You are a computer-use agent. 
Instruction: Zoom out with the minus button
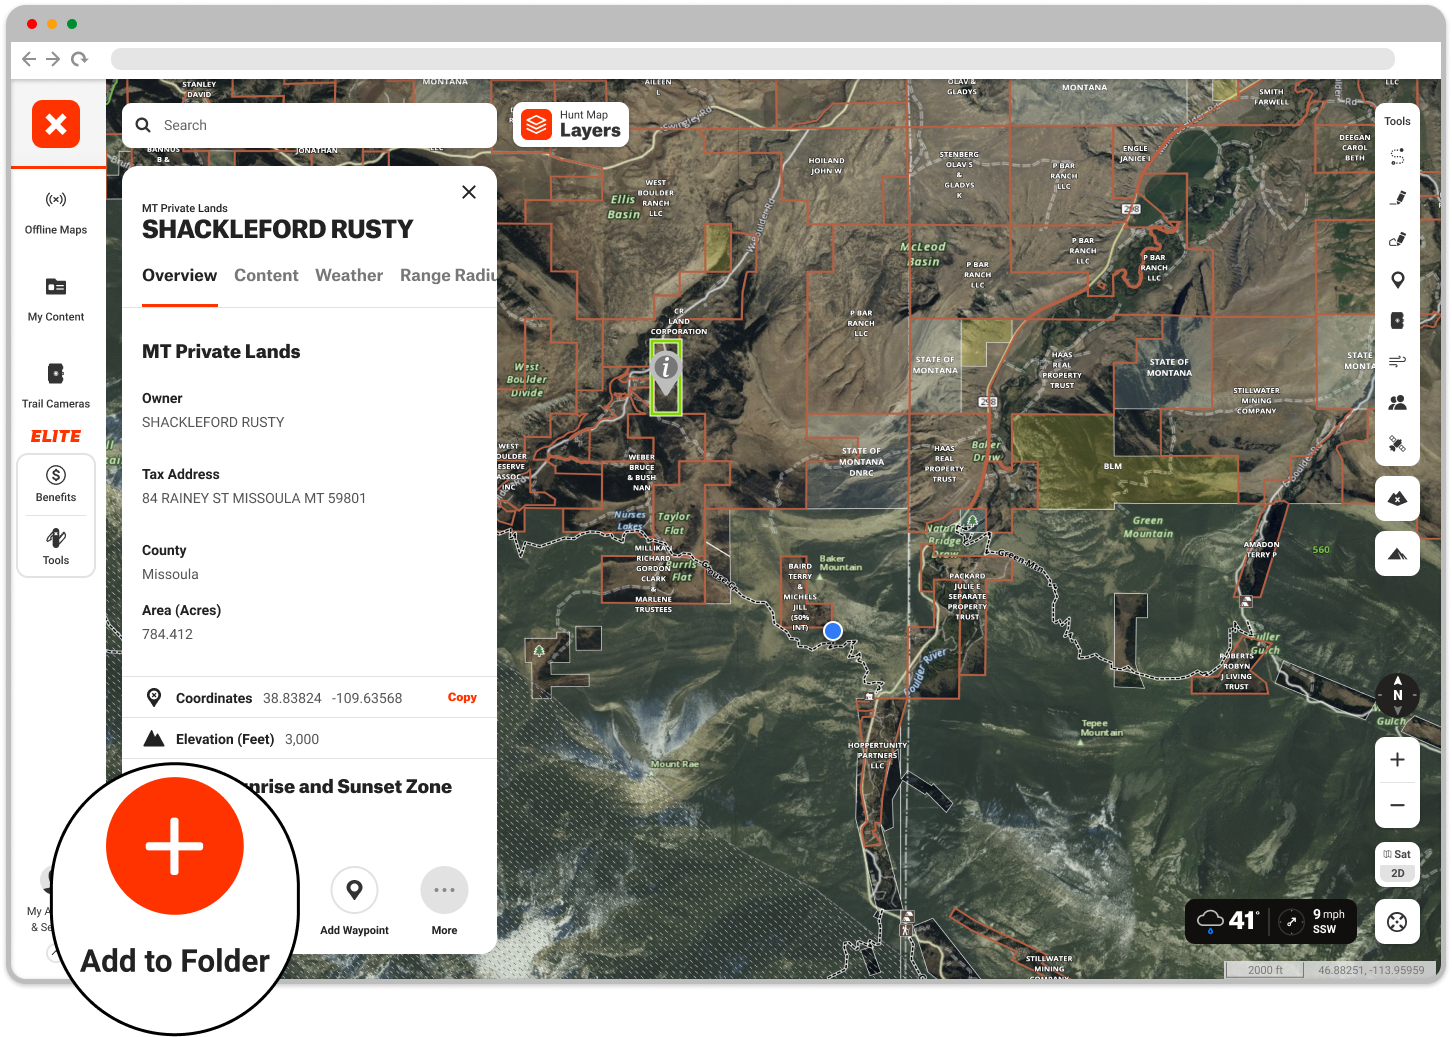click(1397, 805)
